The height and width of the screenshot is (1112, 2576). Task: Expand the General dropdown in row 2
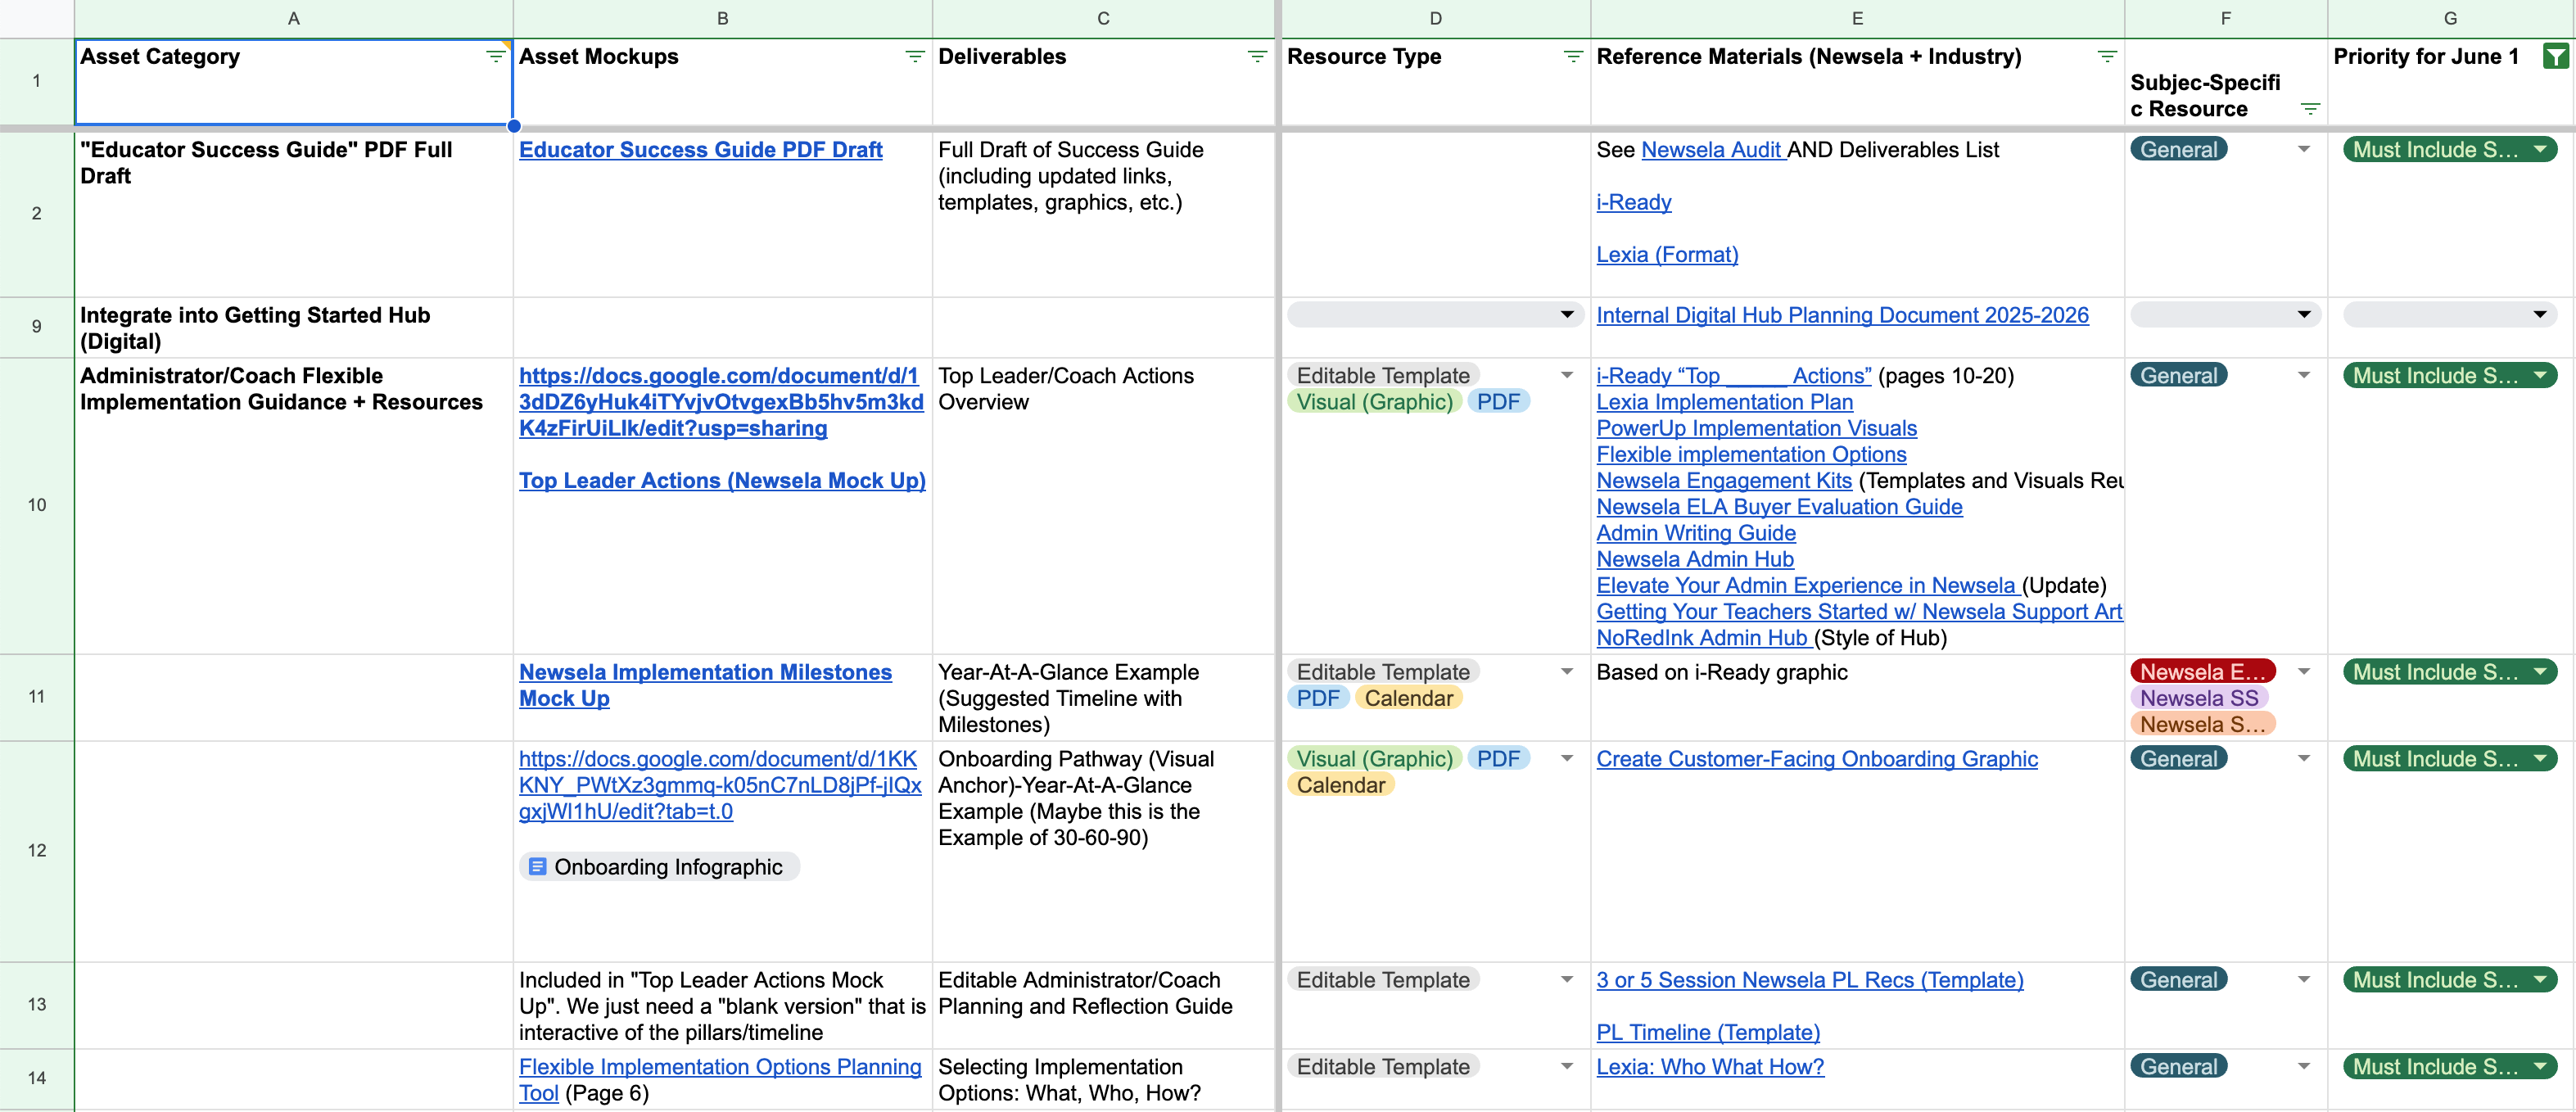click(x=2304, y=149)
